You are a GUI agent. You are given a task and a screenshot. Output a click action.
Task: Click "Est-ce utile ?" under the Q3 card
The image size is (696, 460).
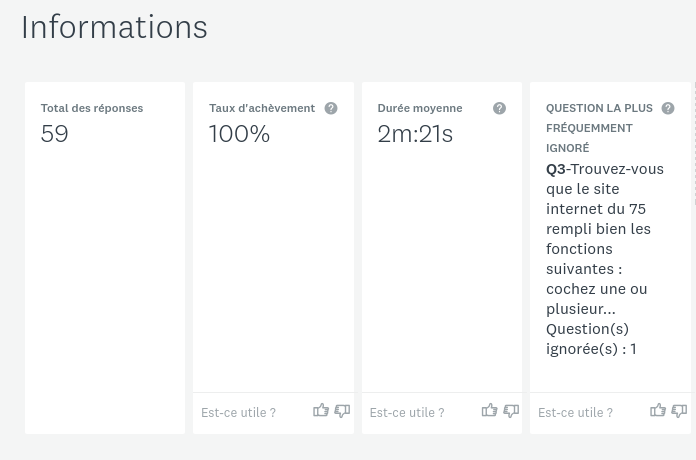point(575,412)
